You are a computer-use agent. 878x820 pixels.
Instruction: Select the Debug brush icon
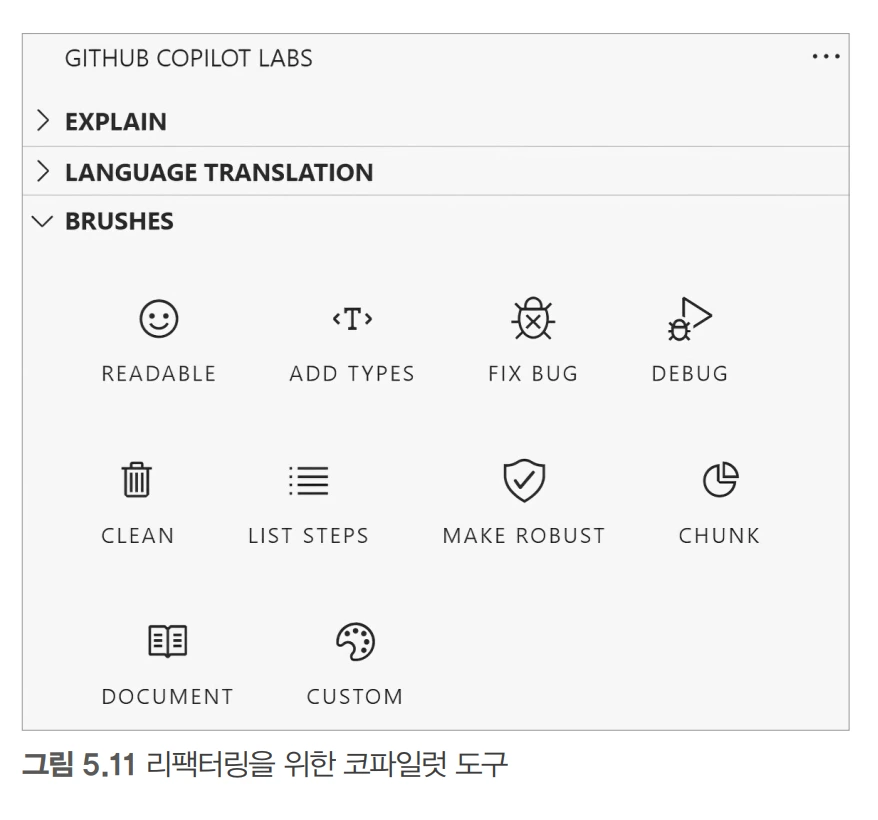coord(689,319)
